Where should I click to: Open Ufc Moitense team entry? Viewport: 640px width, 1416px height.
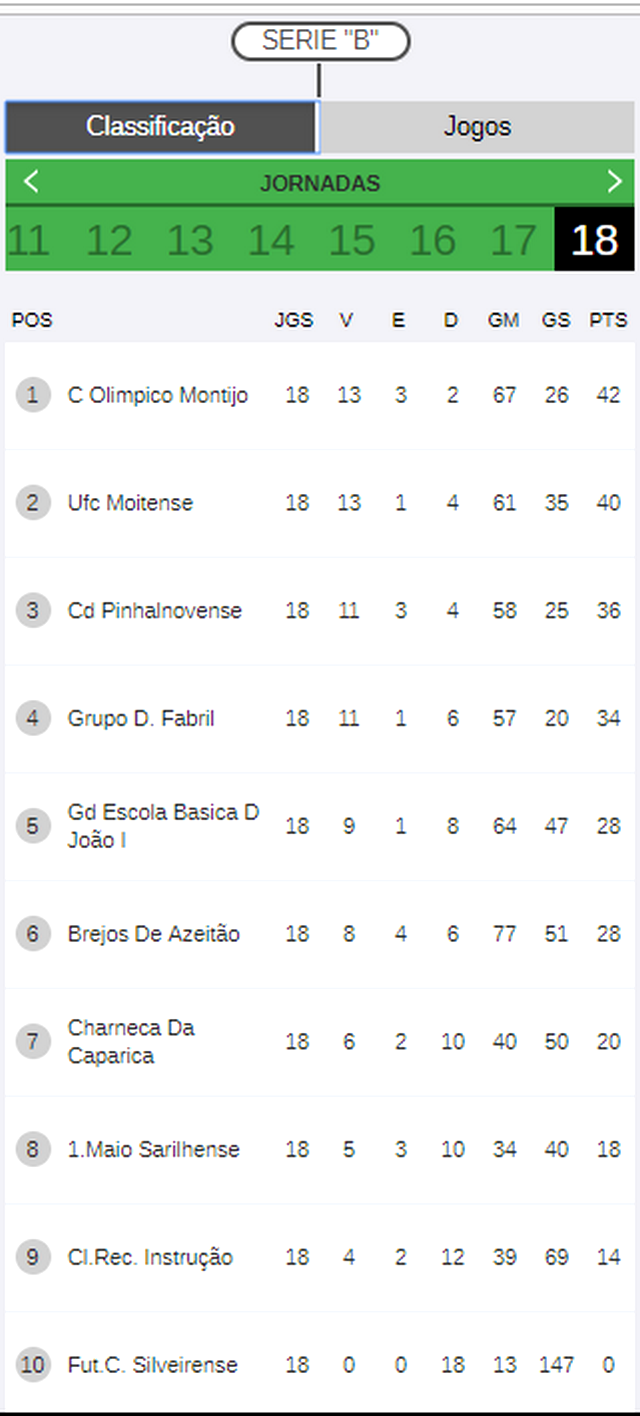[x=320, y=503]
